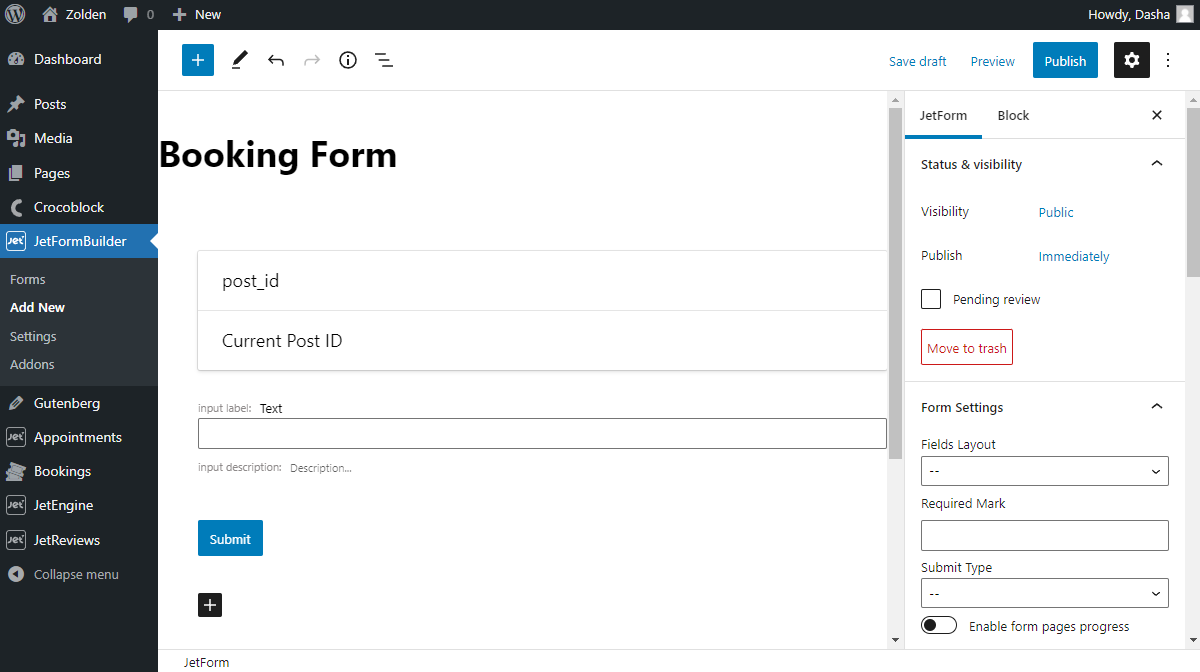Open the New menu in the admin bar
The width and height of the screenshot is (1200, 672).
(196, 14)
